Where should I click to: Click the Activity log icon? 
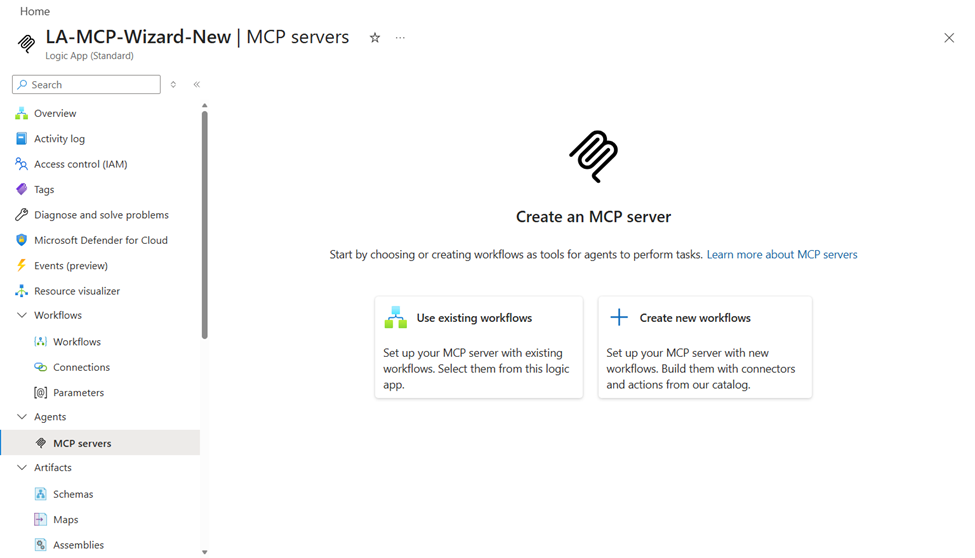pyautogui.click(x=22, y=139)
